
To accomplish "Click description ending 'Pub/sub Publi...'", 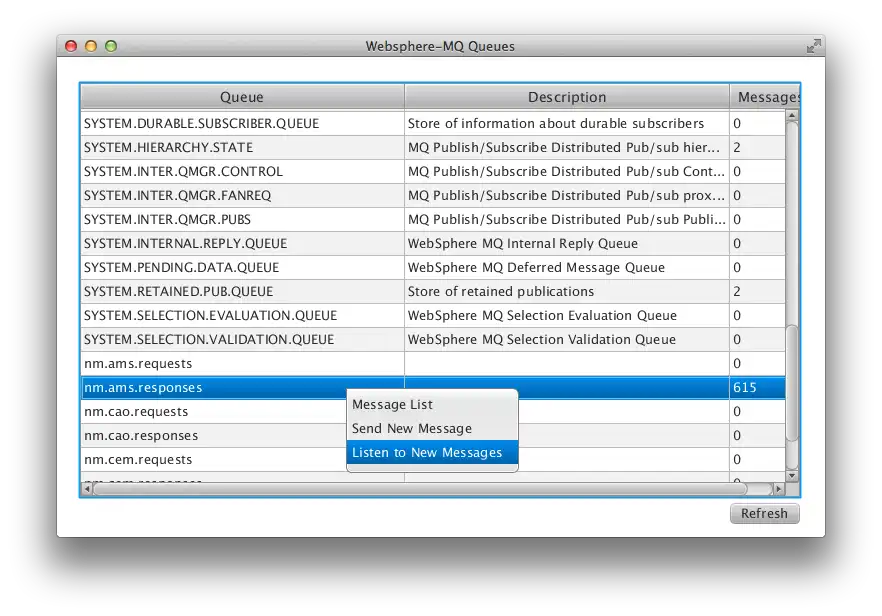I will (566, 219).
